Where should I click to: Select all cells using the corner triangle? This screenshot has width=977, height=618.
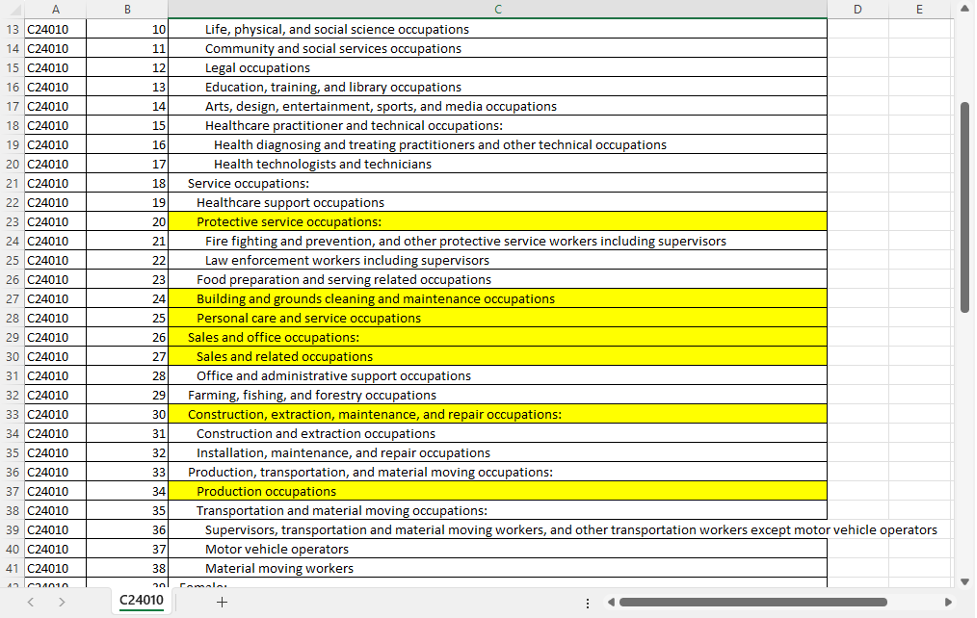[10, 9]
